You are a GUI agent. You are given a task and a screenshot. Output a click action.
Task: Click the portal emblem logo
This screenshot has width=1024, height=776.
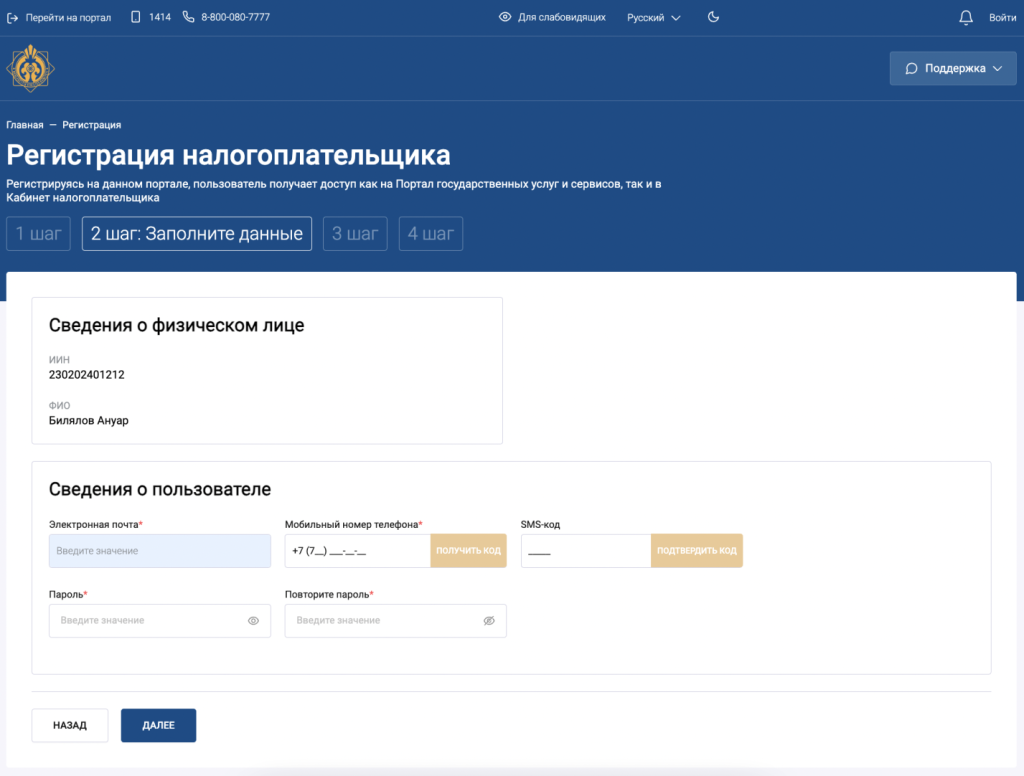tap(31, 69)
